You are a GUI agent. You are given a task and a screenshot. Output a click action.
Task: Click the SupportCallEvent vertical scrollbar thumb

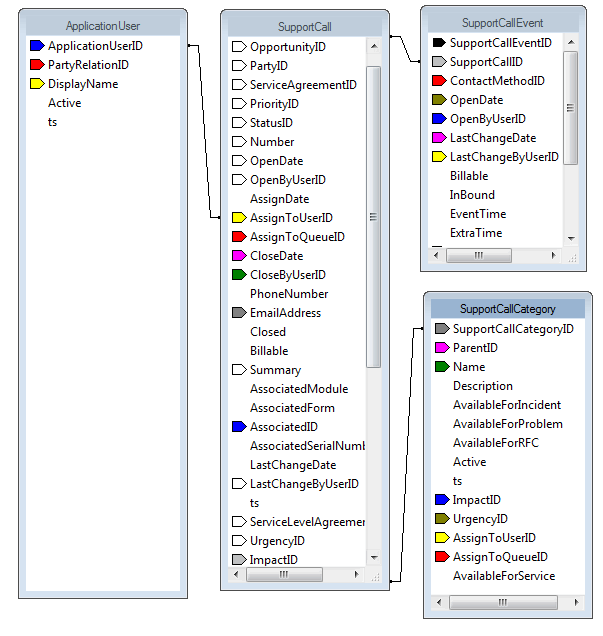[571, 107]
